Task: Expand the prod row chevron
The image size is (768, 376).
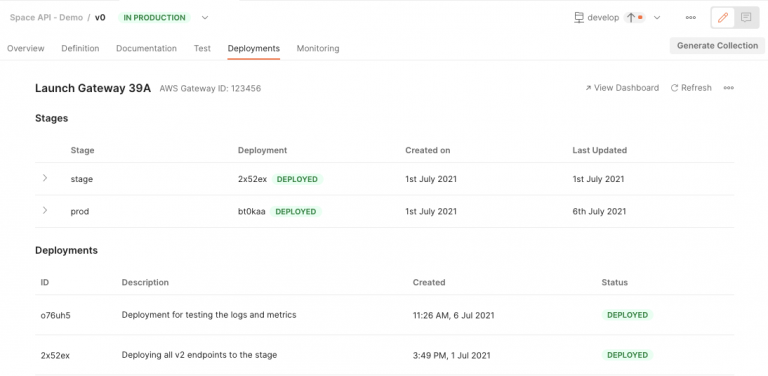Action: [45, 211]
